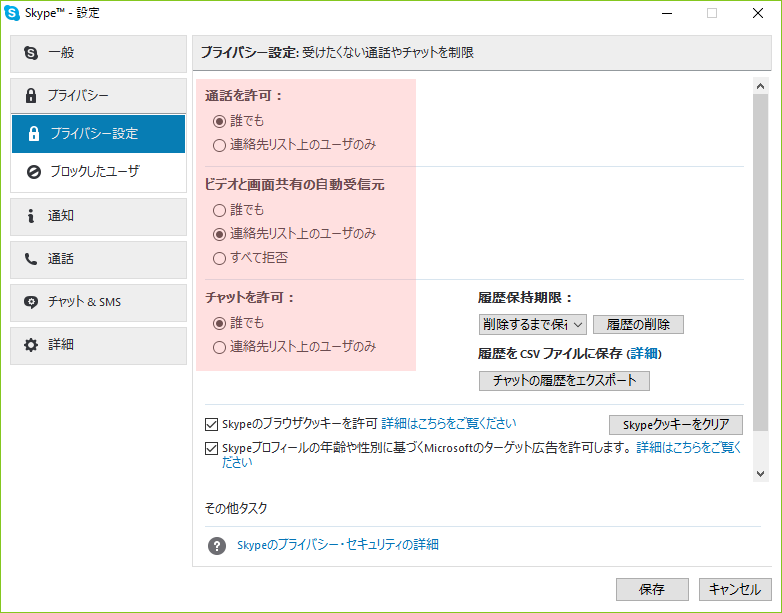Click the Skype icon beside 一般
Viewport: 782px width, 613px height.
[x=31, y=52]
